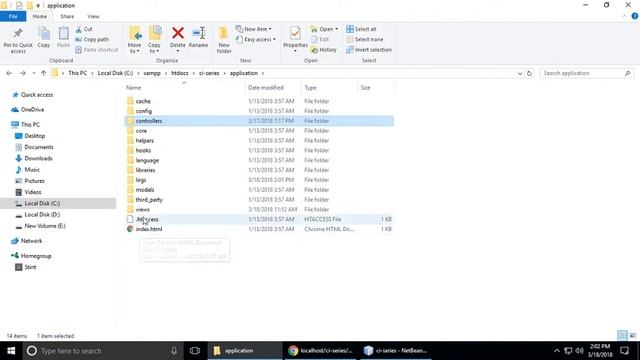Sort by Size column header

point(365,88)
